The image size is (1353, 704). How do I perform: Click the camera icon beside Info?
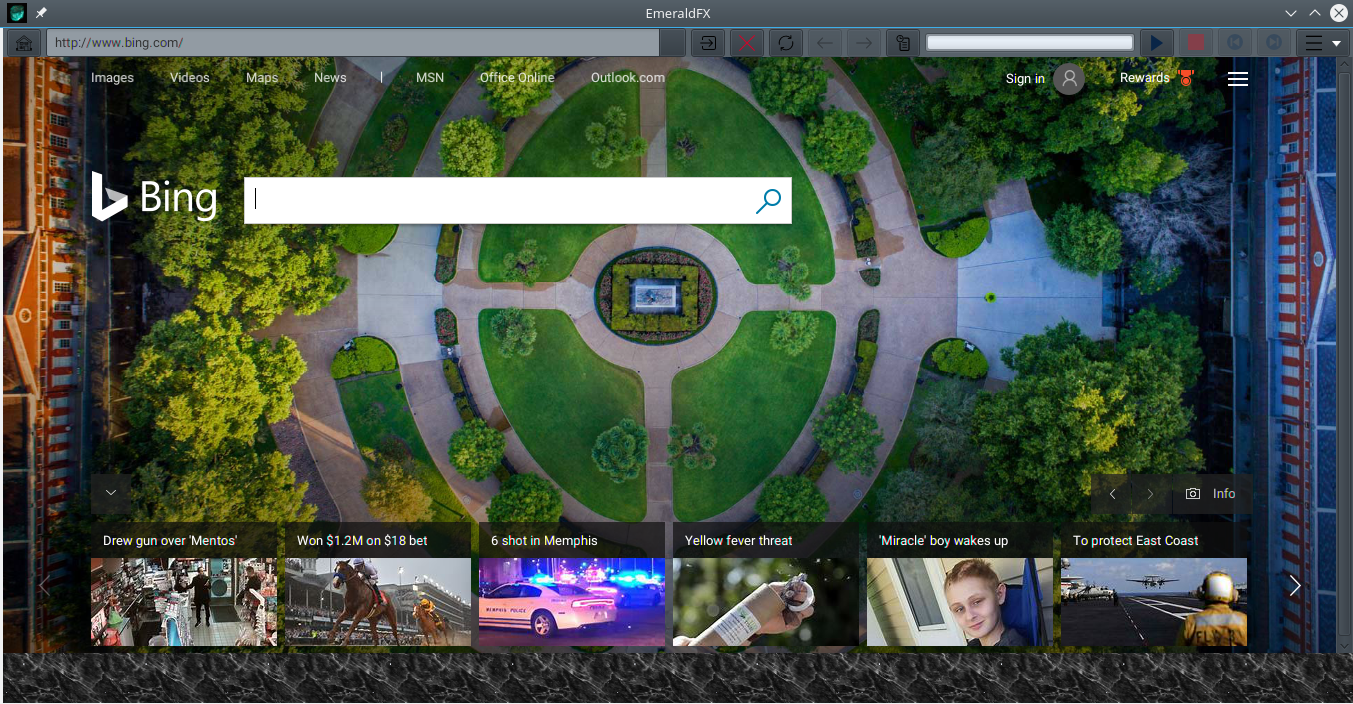(x=1192, y=494)
